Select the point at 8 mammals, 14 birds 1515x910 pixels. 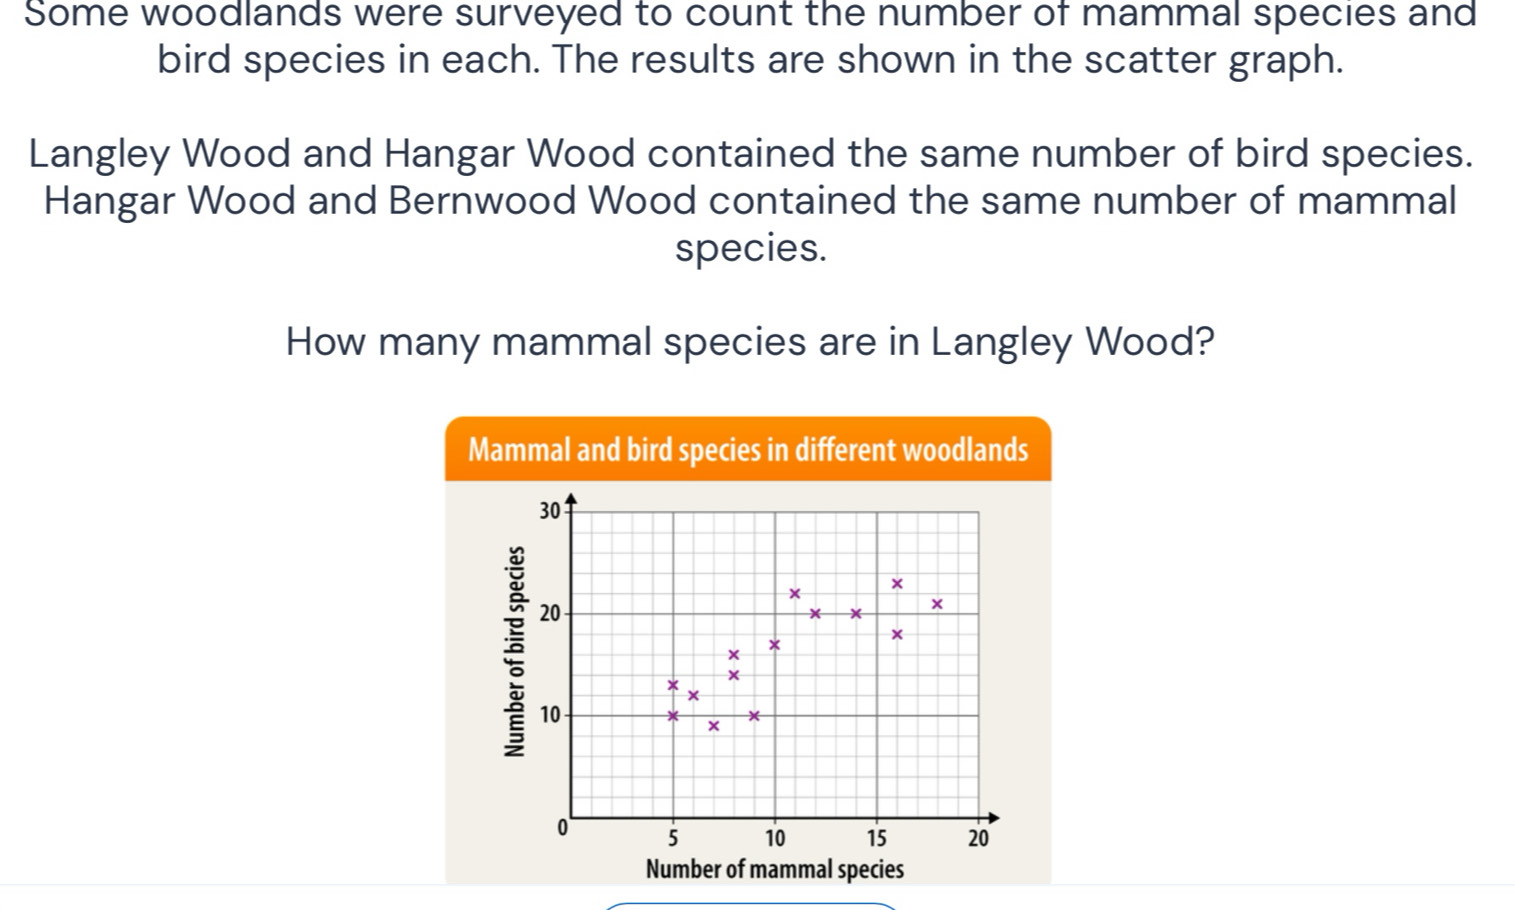coord(733,675)
